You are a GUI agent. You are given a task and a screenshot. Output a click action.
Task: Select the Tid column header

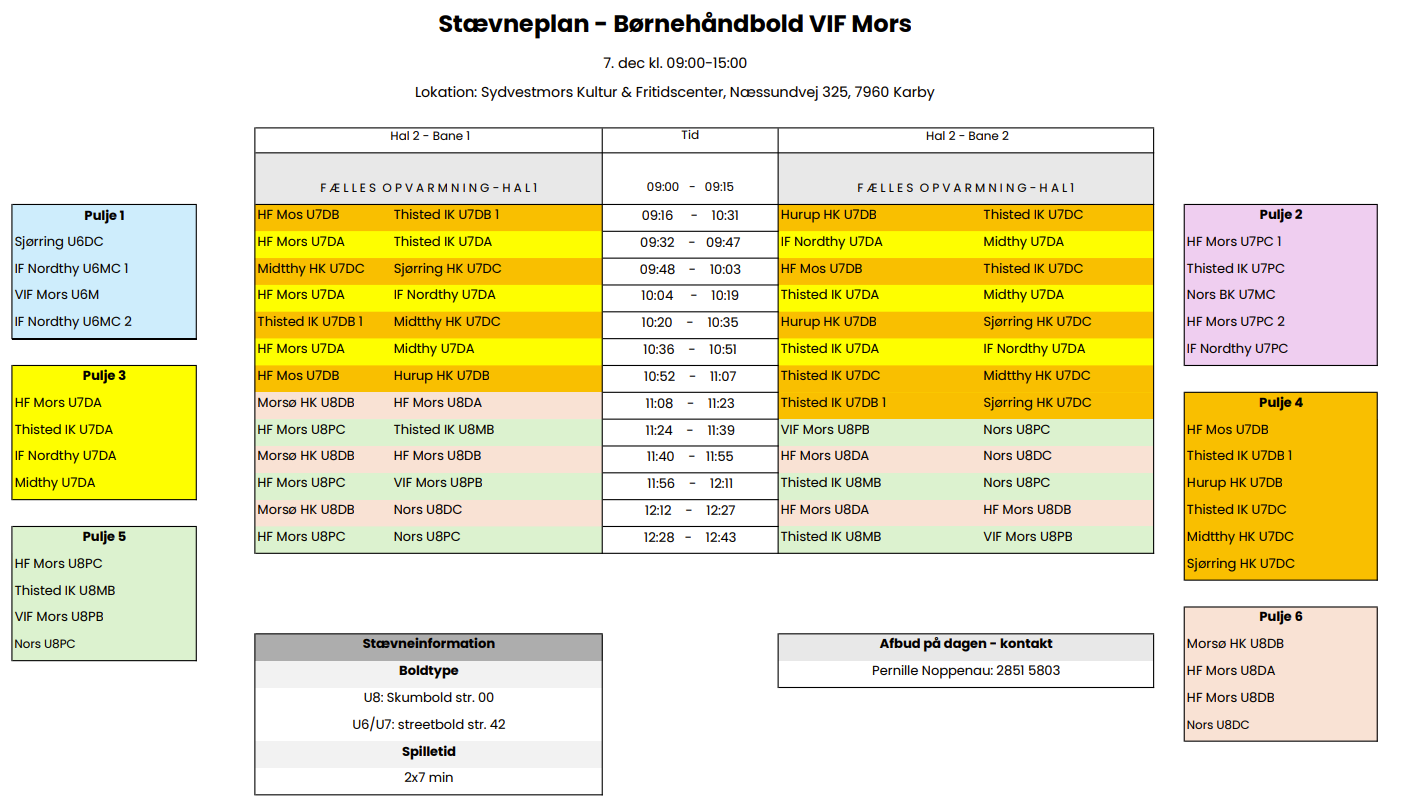690,135
